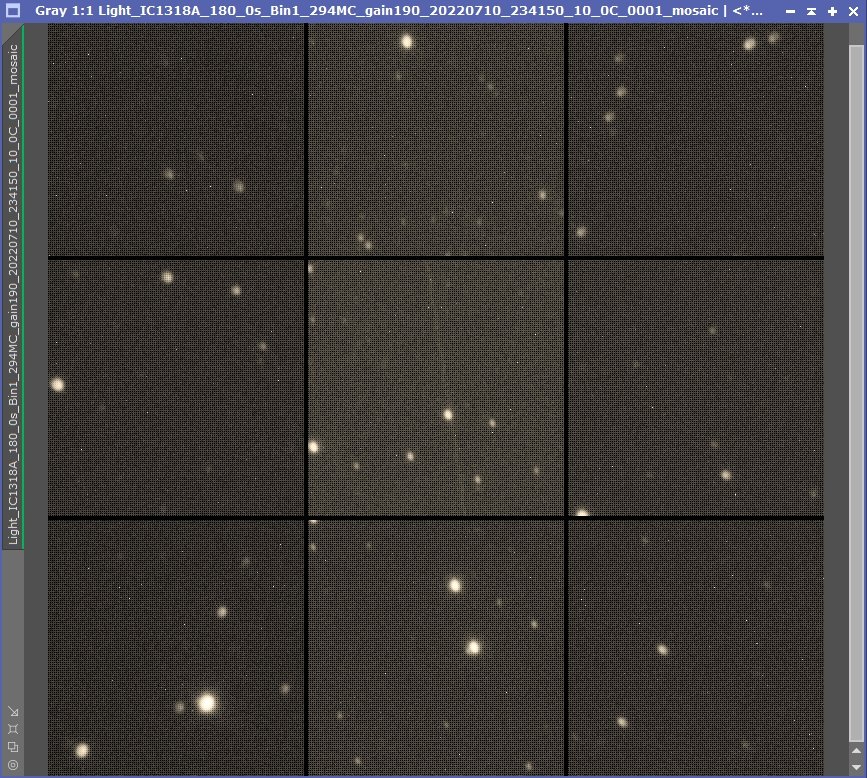Click the concentric circle icon at lower left
867x778 pixels.
click(x=13, y=765)
